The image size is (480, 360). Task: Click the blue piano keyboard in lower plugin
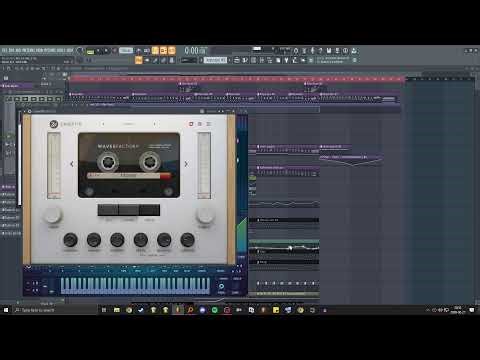tap(135, 286)
